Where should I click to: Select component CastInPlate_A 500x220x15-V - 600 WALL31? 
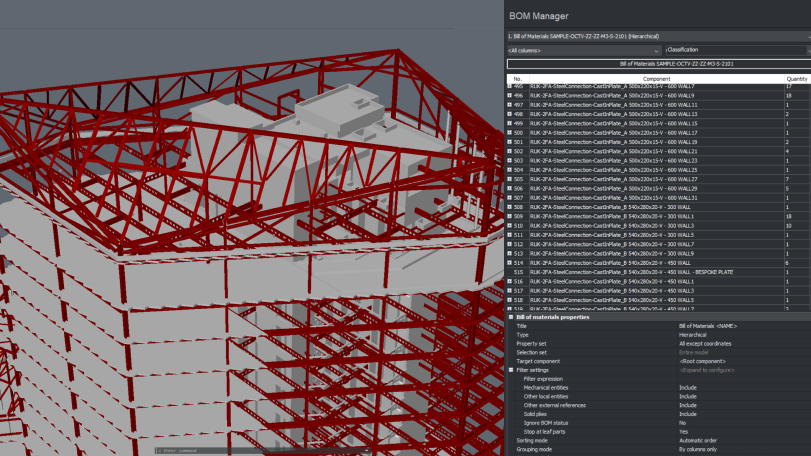[x=613, y=198]
